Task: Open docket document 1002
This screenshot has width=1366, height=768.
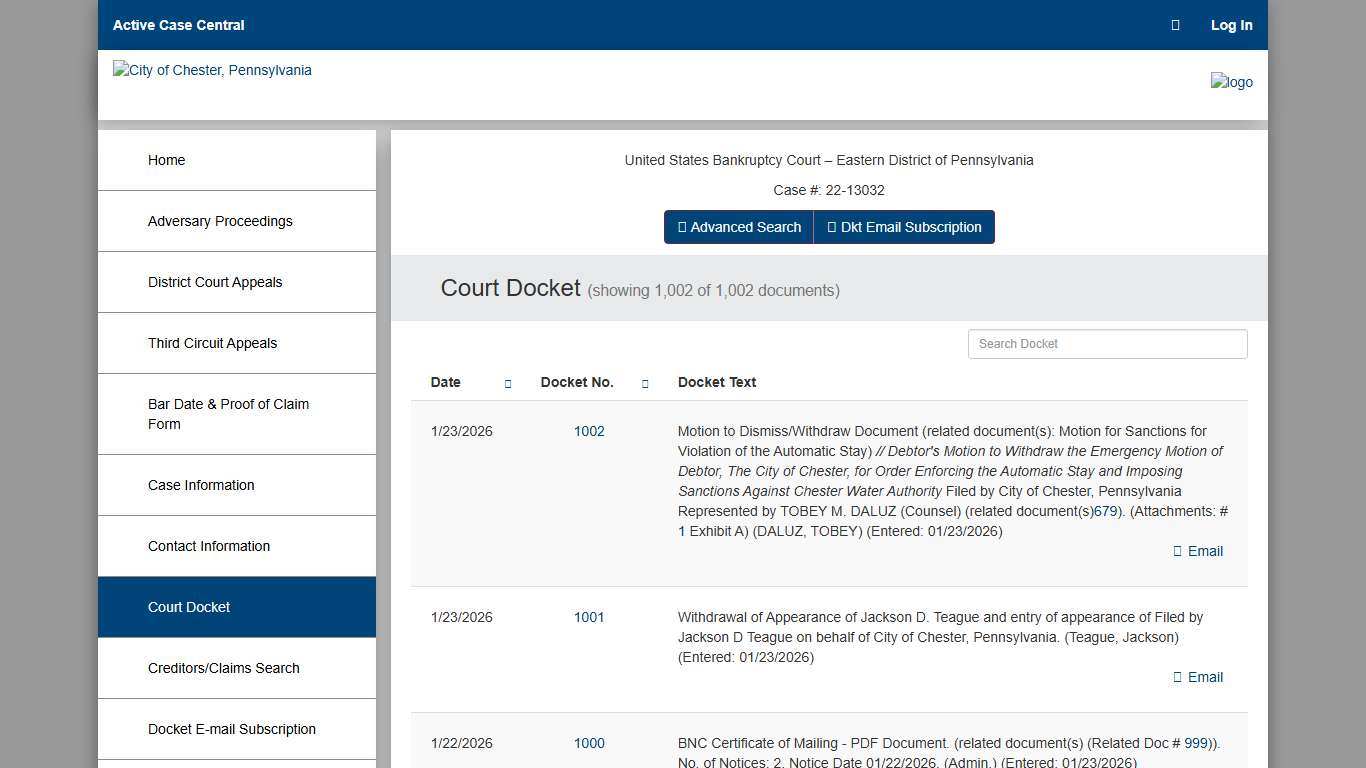Action: tap(589, 431)
